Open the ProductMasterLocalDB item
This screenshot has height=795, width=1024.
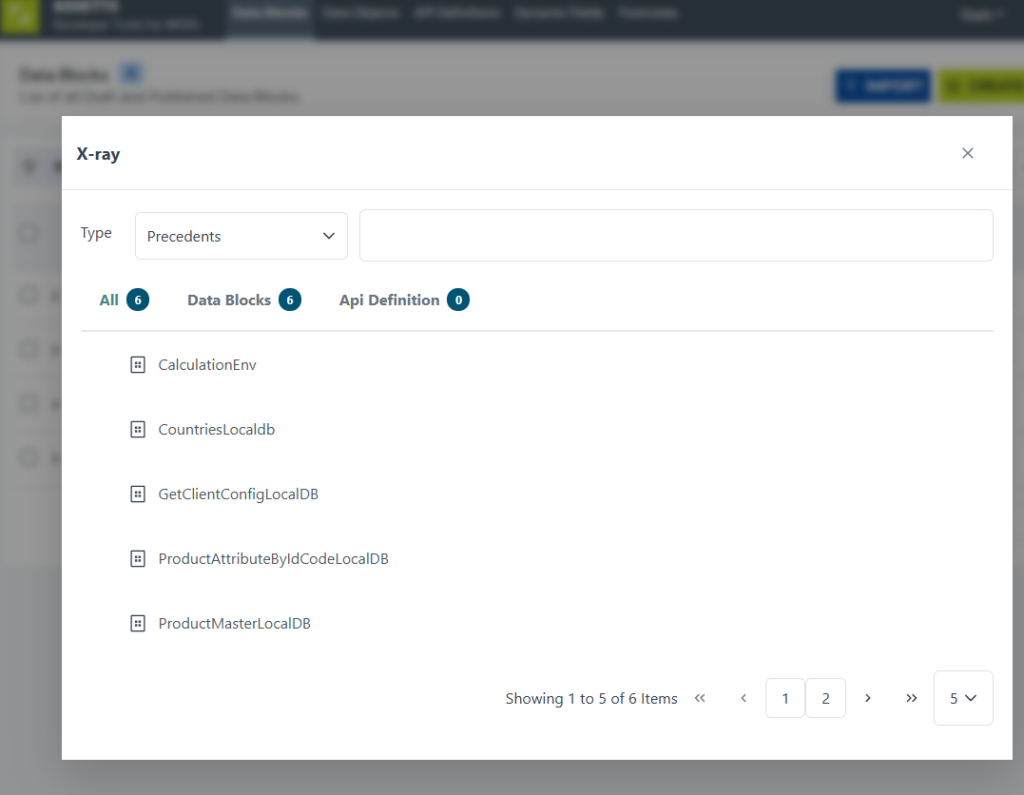pos(234,623)
